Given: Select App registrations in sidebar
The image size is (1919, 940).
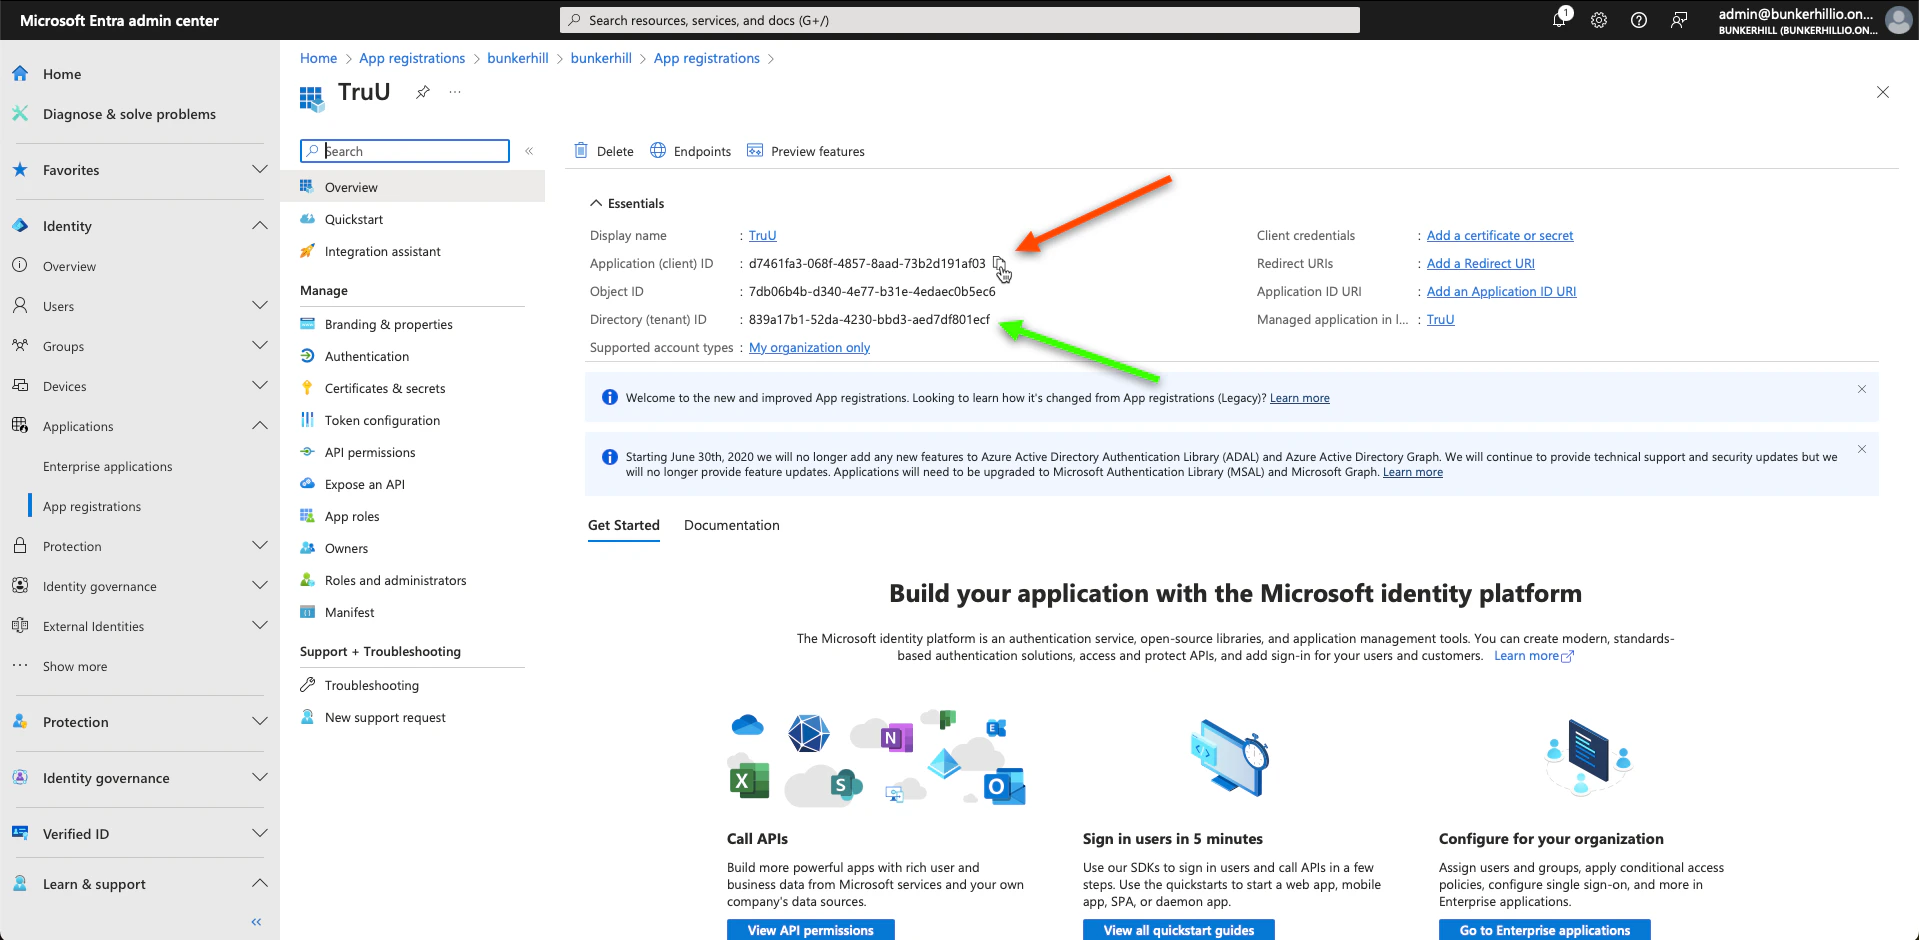Looking at the screenshot, I should tap(92, 507).
